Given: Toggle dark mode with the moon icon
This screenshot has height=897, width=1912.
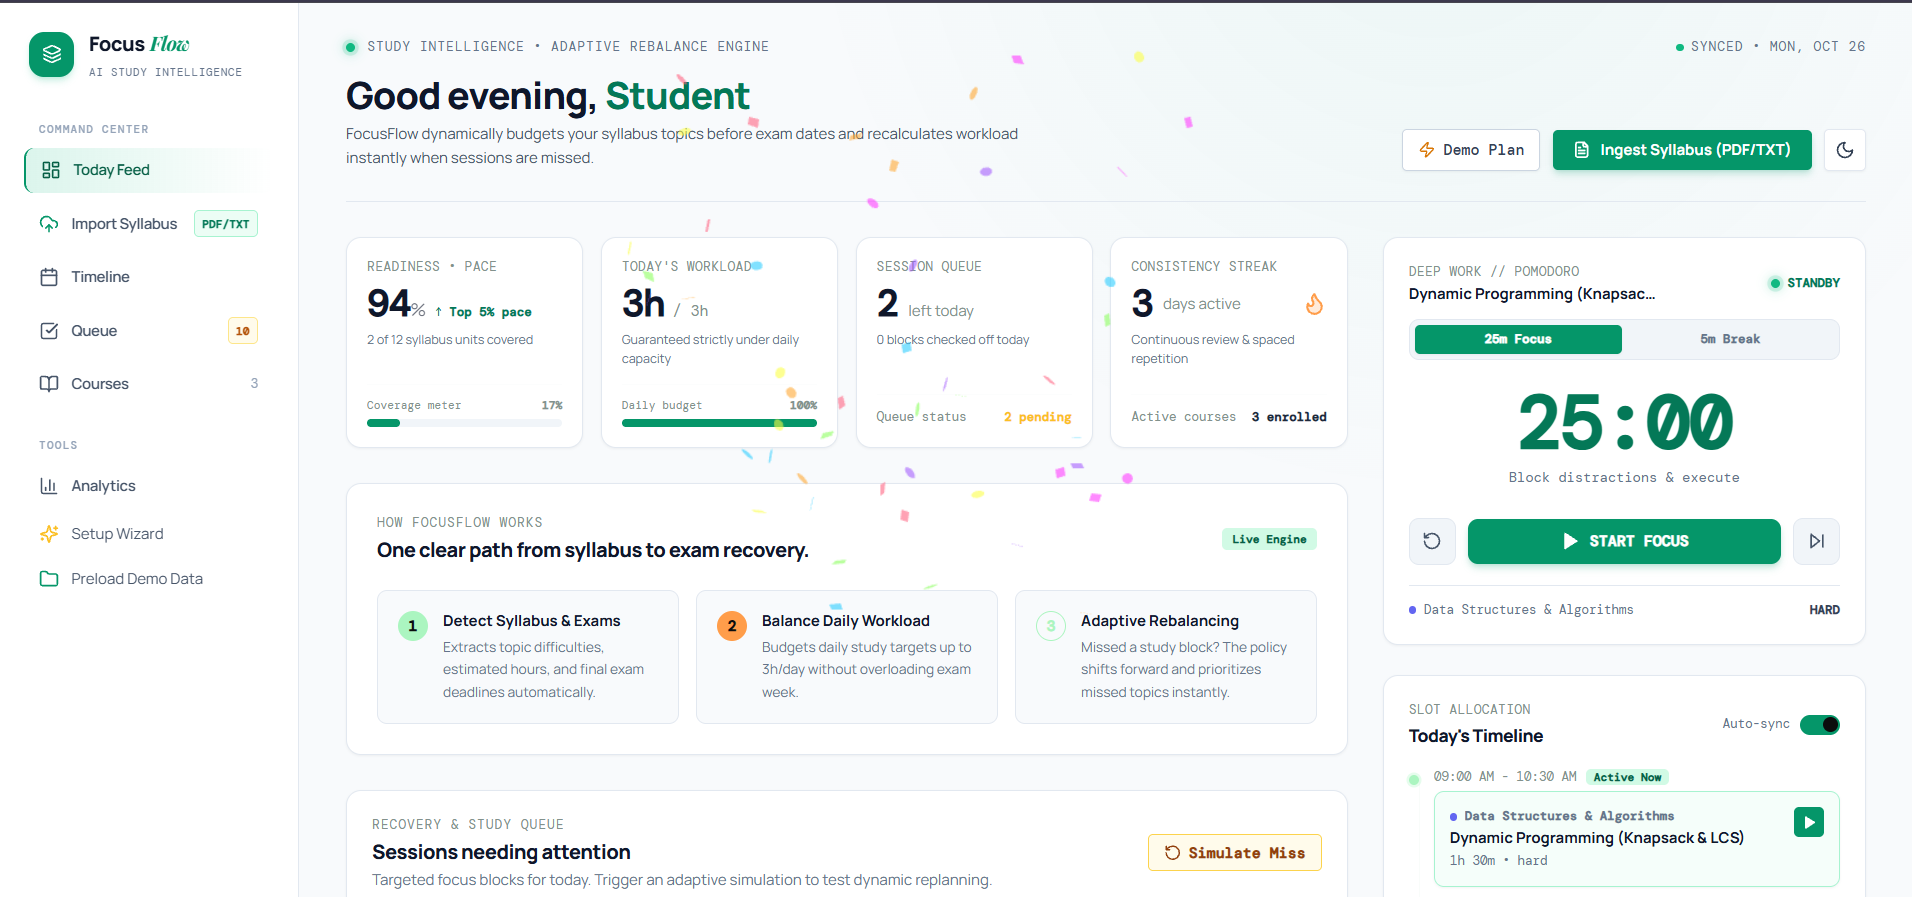Looking at the screenshot, I should click(x=1845, y=150).
